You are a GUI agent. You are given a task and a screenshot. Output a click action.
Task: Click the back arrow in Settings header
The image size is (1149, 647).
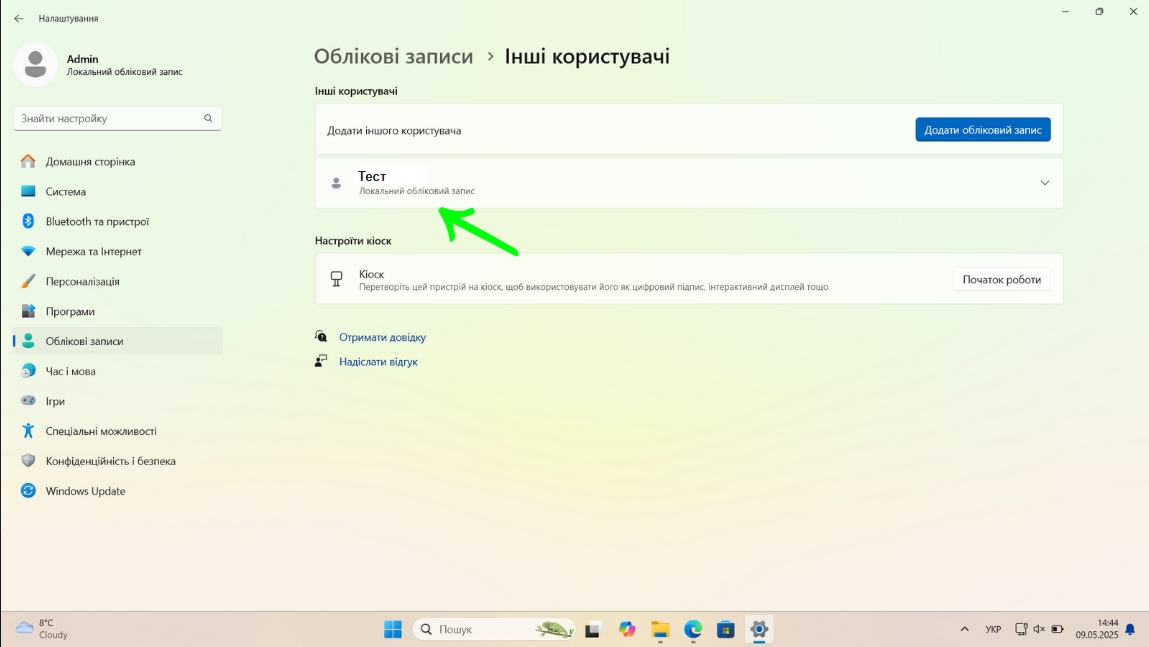[x=19, y=19]
